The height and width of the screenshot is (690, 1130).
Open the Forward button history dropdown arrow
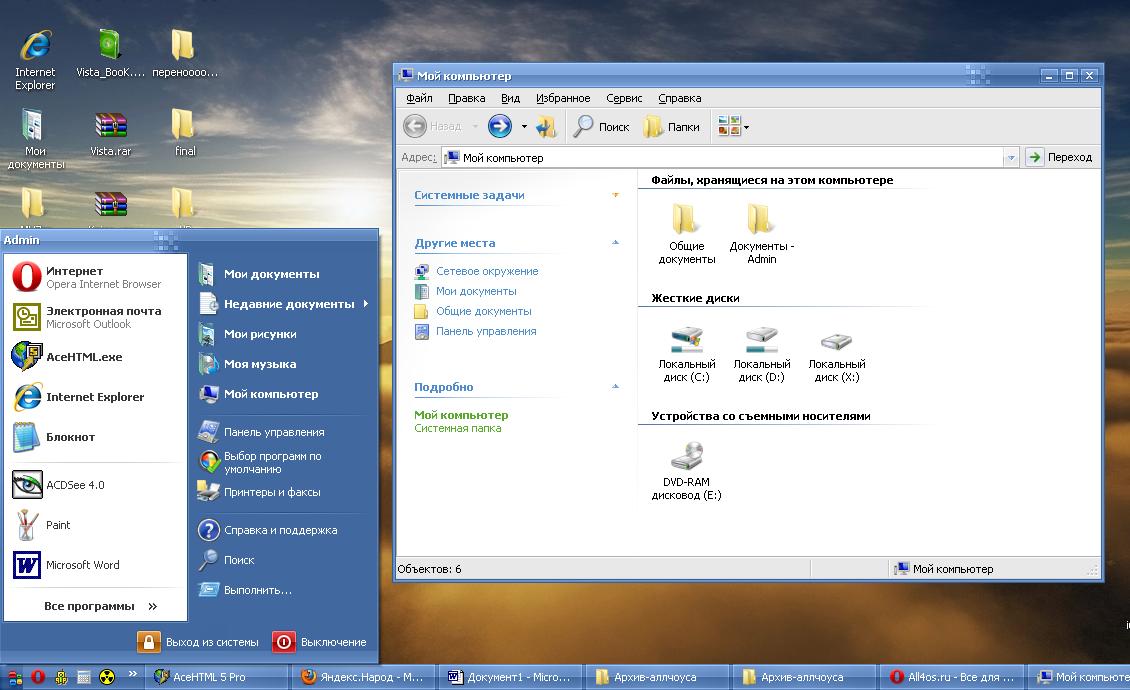point(524,127)
